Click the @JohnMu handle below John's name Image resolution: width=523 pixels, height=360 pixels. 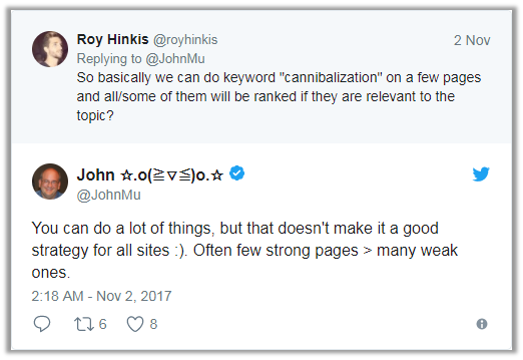click(109, 195)
